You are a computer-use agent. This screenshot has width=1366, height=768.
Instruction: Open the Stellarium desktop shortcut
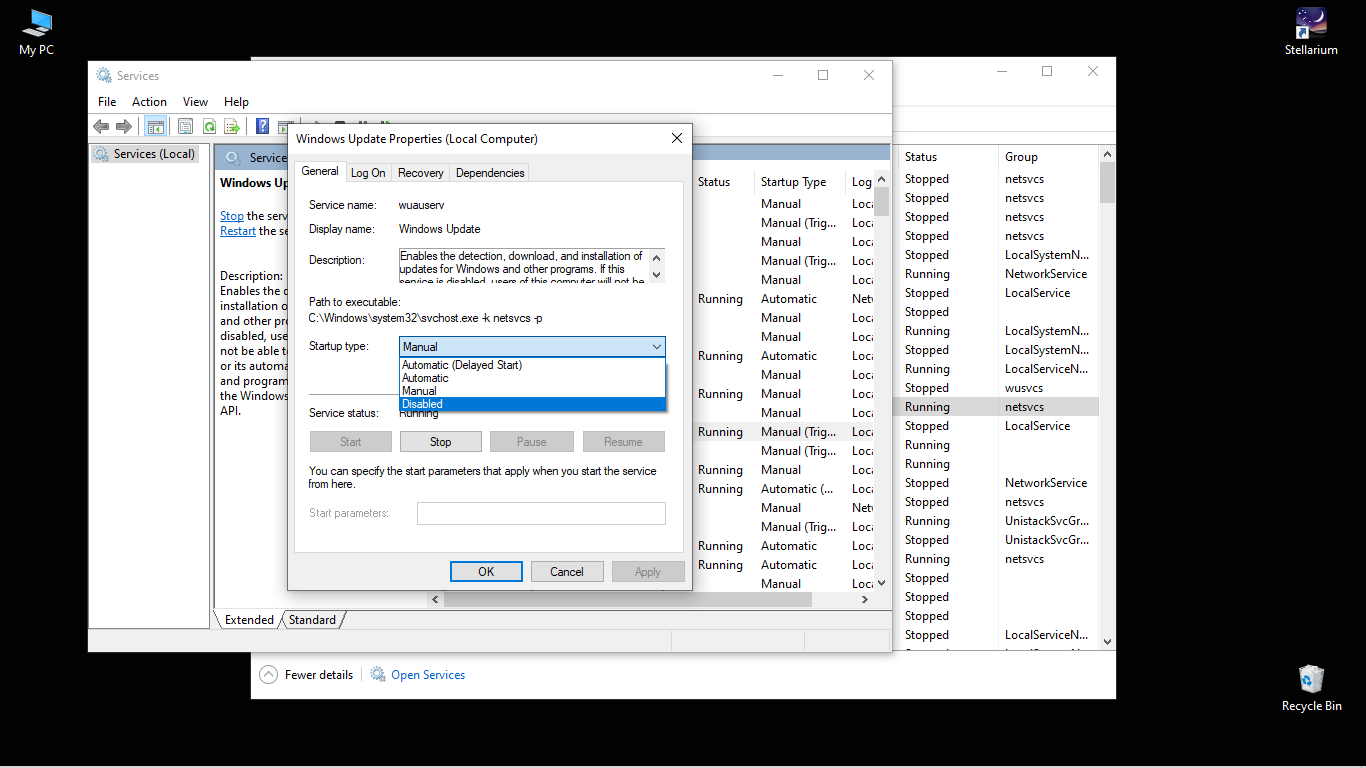(x=1311, y=32)
